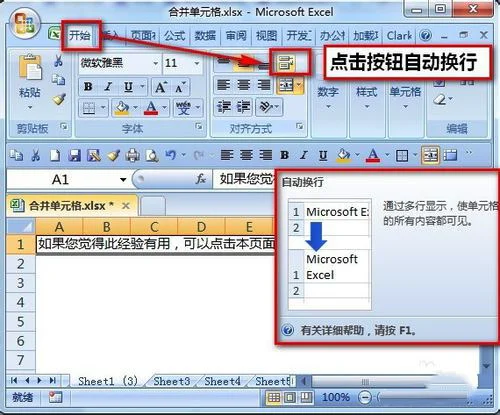Image resolution: width=500 pixels, height=415 pixels.
Task: Switch to the 视图 ribbon tab
Action: point(266,35)
